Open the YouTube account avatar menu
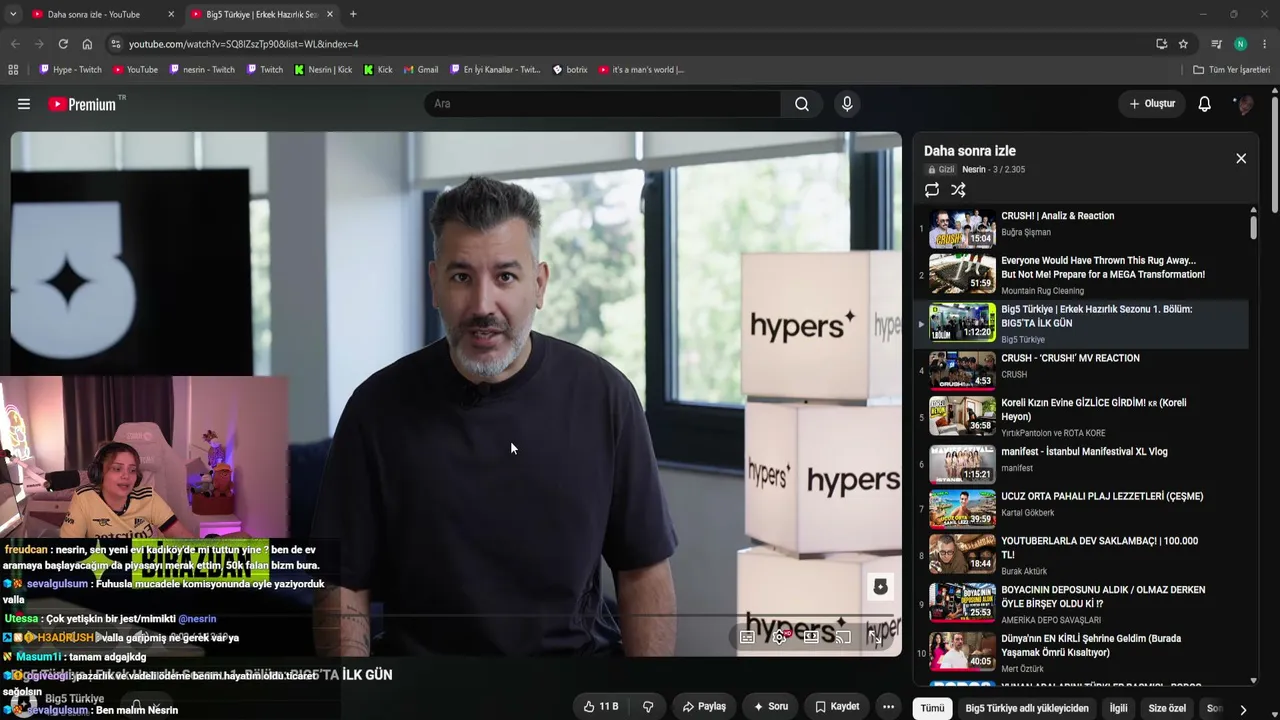 tap(1244, 104)
